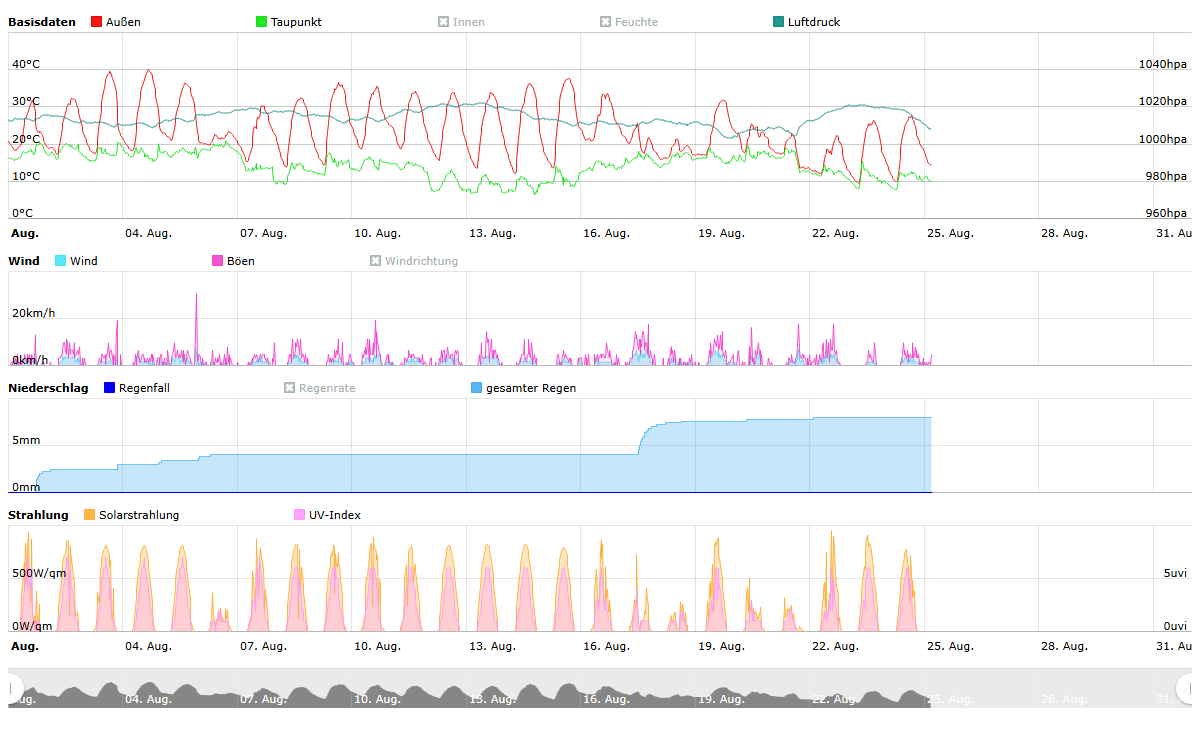Hide the Regenfall series
Viewport: 1200px width, 750px height.
136,388
